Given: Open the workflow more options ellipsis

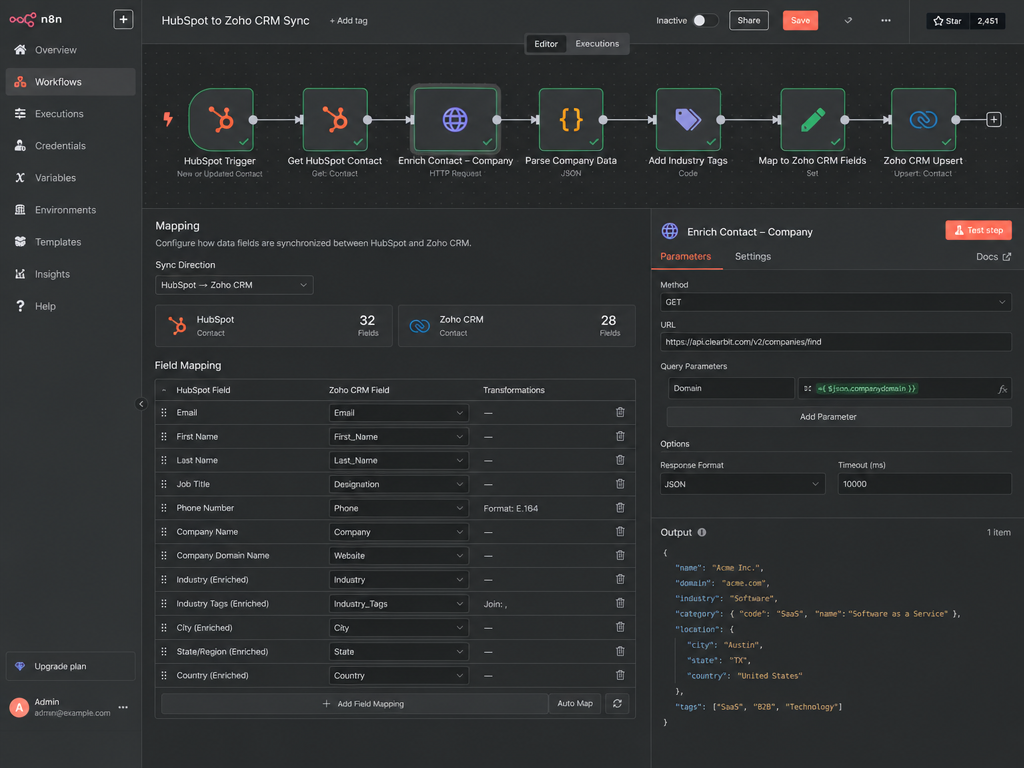Looking at the screenshot, I should click(x=886, y=20).
